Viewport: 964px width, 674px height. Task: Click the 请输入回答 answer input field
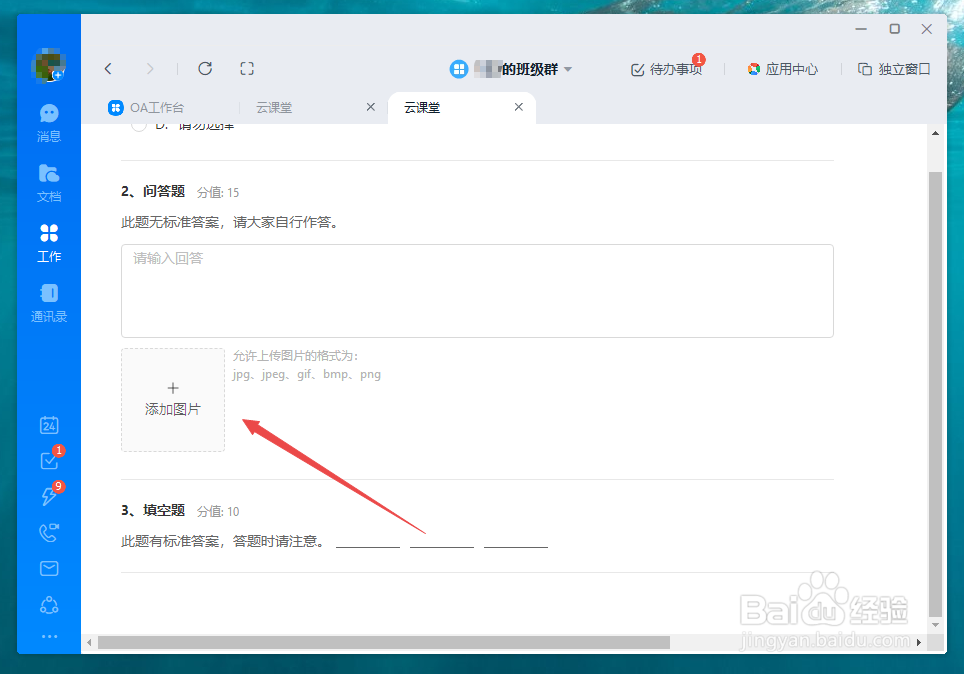click(477, 290)
